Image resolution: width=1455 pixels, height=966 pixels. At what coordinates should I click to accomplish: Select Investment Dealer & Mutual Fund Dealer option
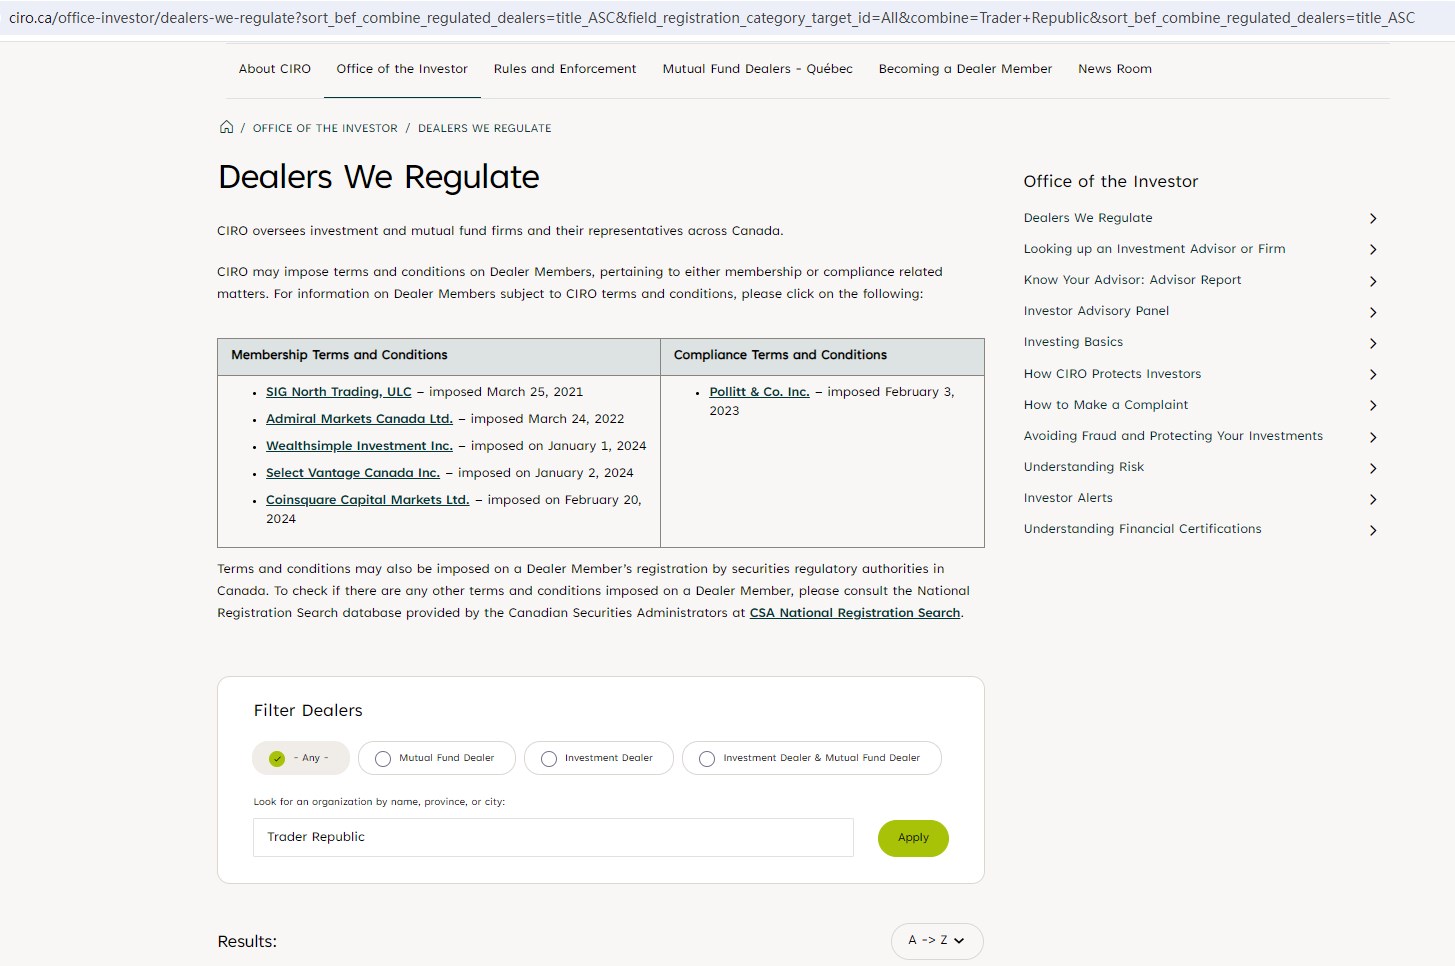(811, 758)
